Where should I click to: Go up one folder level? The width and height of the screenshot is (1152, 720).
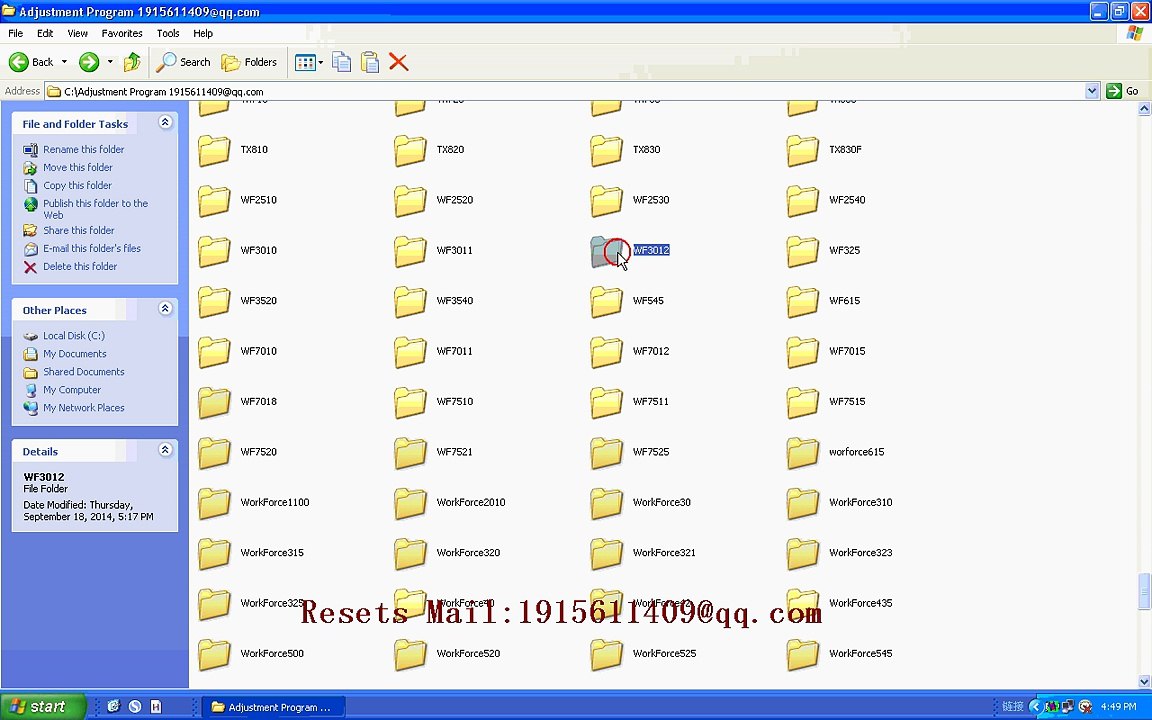132,62
